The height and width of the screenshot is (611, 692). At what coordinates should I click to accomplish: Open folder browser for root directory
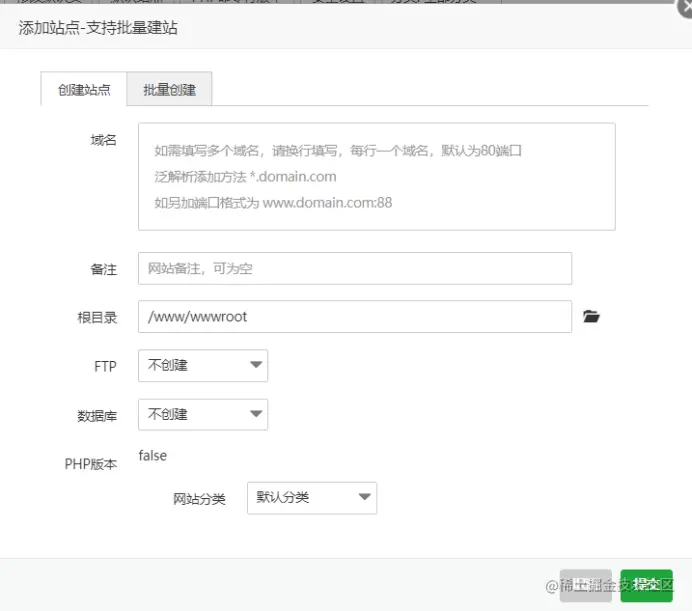point(591,316)
